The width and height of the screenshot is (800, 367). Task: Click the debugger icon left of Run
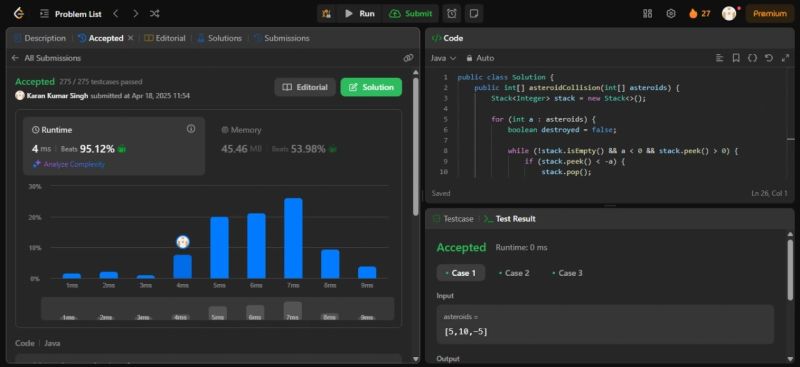tap(327, 14)
